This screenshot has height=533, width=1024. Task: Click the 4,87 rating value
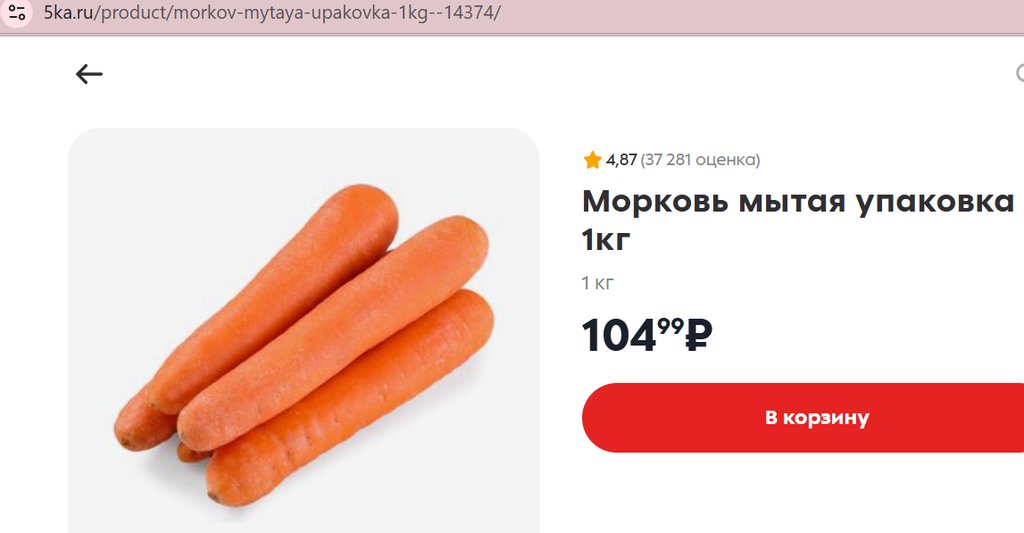(621, 160)
